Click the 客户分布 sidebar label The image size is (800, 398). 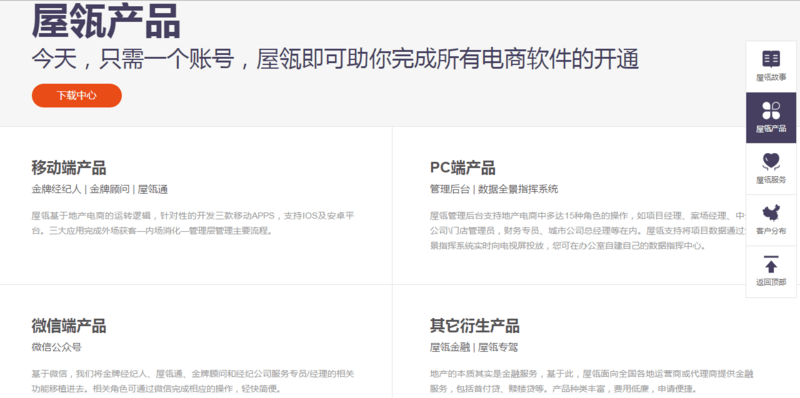[771, 231]
